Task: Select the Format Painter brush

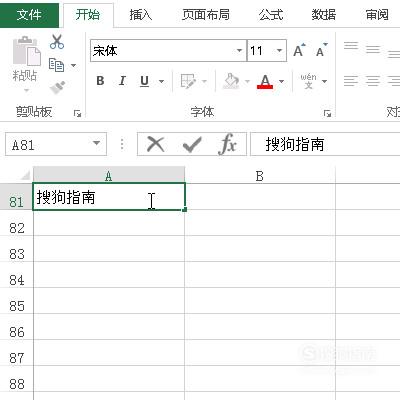Action: 57,87
